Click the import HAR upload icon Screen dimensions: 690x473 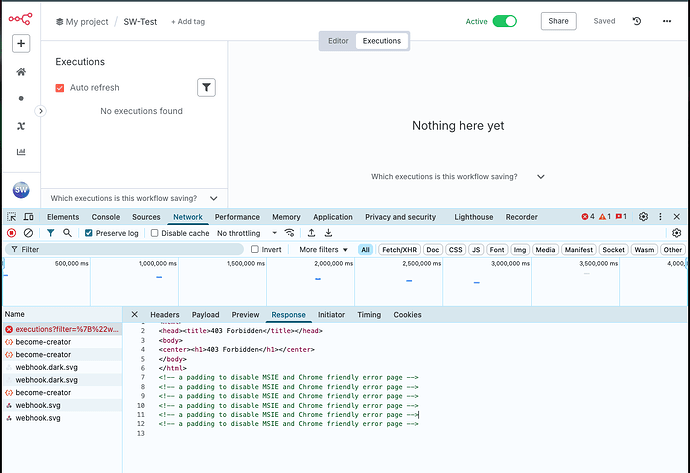(x=312, y=233)
